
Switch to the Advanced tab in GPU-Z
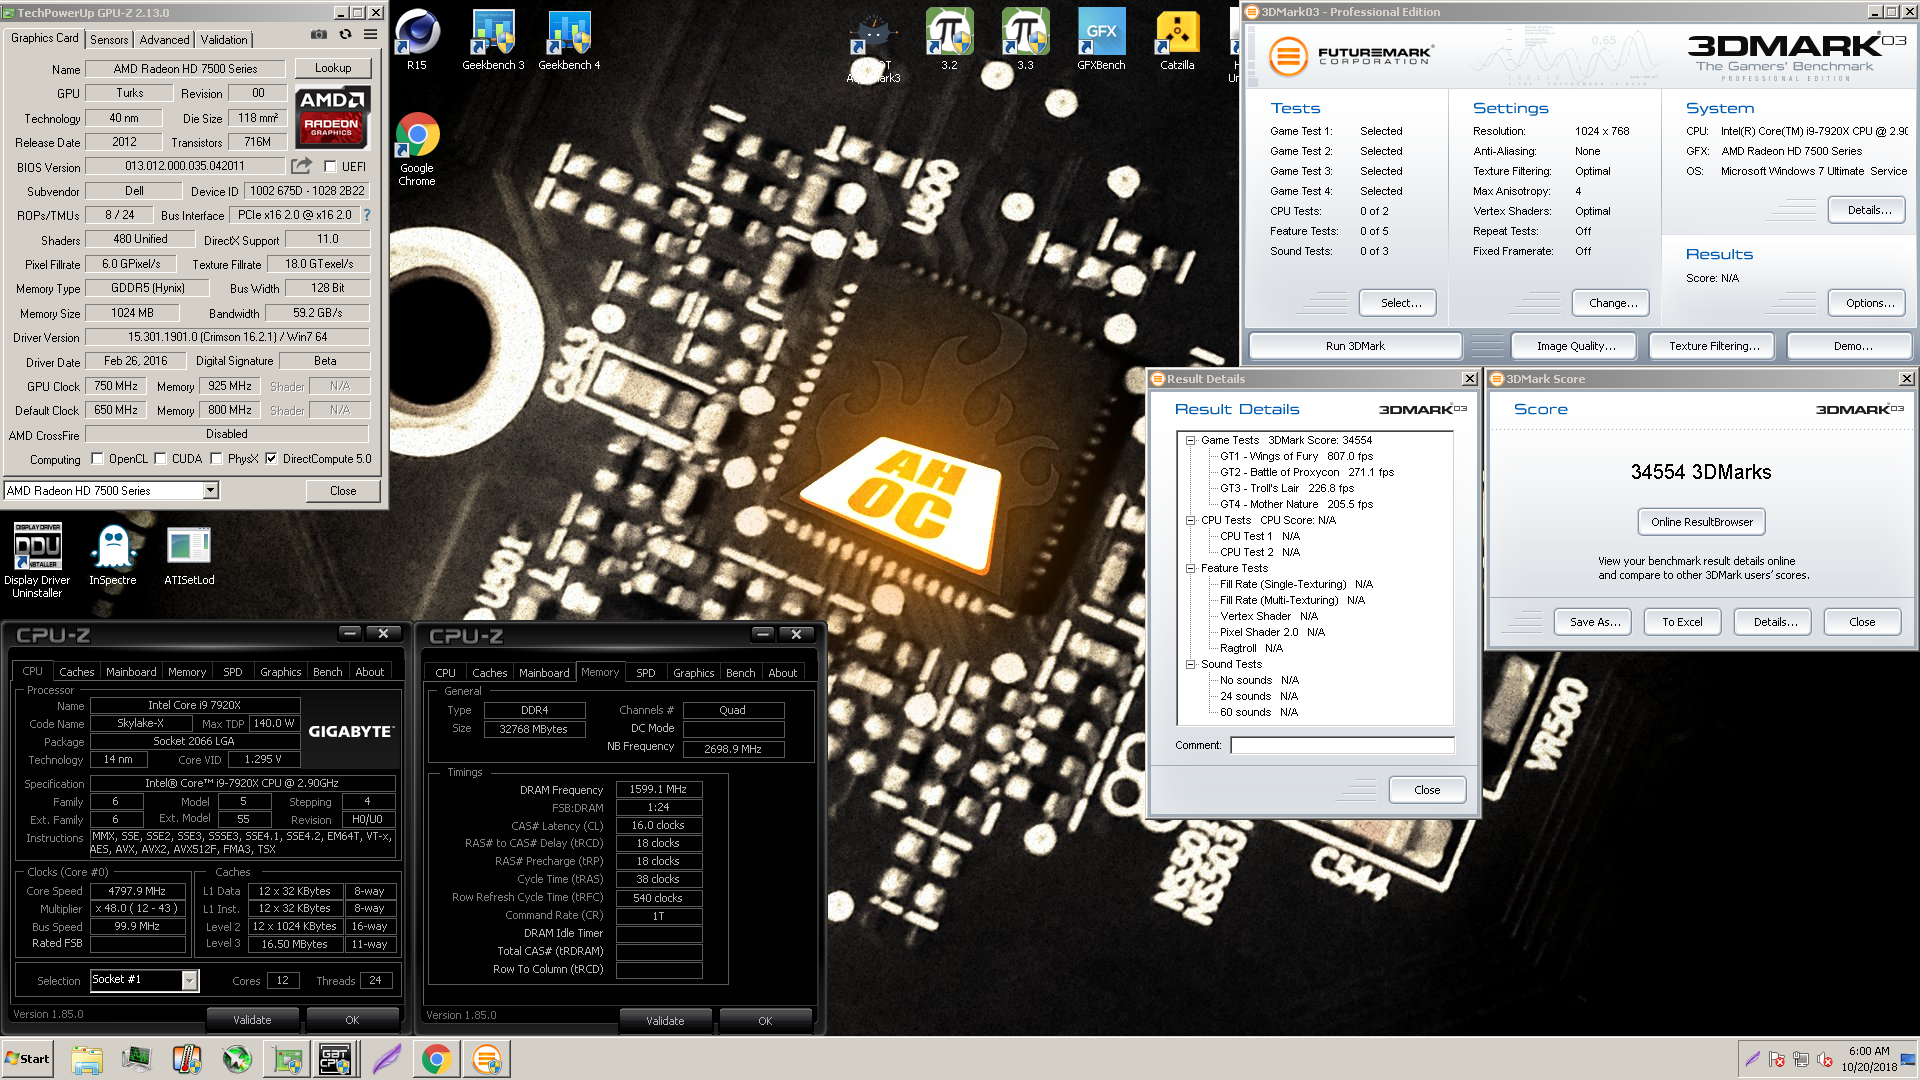click(164, 40)
